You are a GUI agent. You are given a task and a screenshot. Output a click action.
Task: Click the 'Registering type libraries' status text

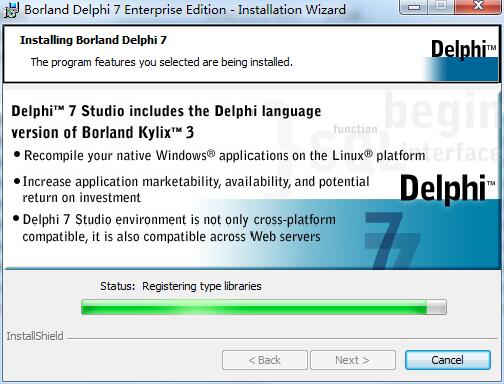(x=202, y=286)
